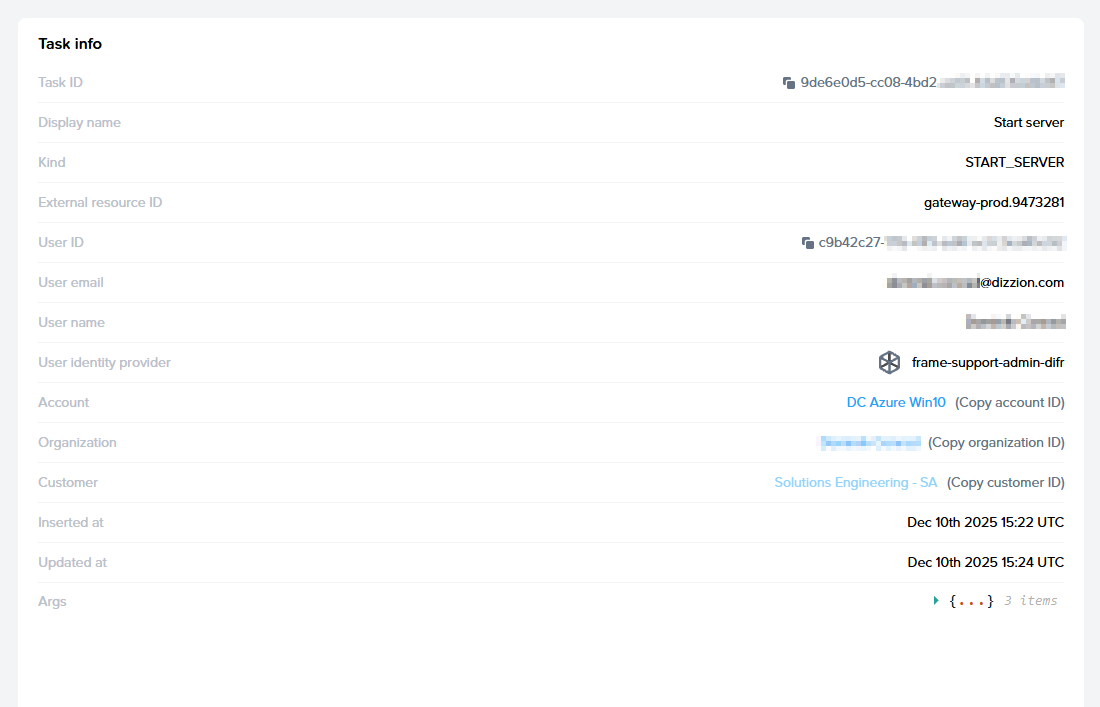The width and height of the screenshot is (1100, 707).
Task: Click the Inserted at timestamp 15:22 UTC
Action: [985, 522]
